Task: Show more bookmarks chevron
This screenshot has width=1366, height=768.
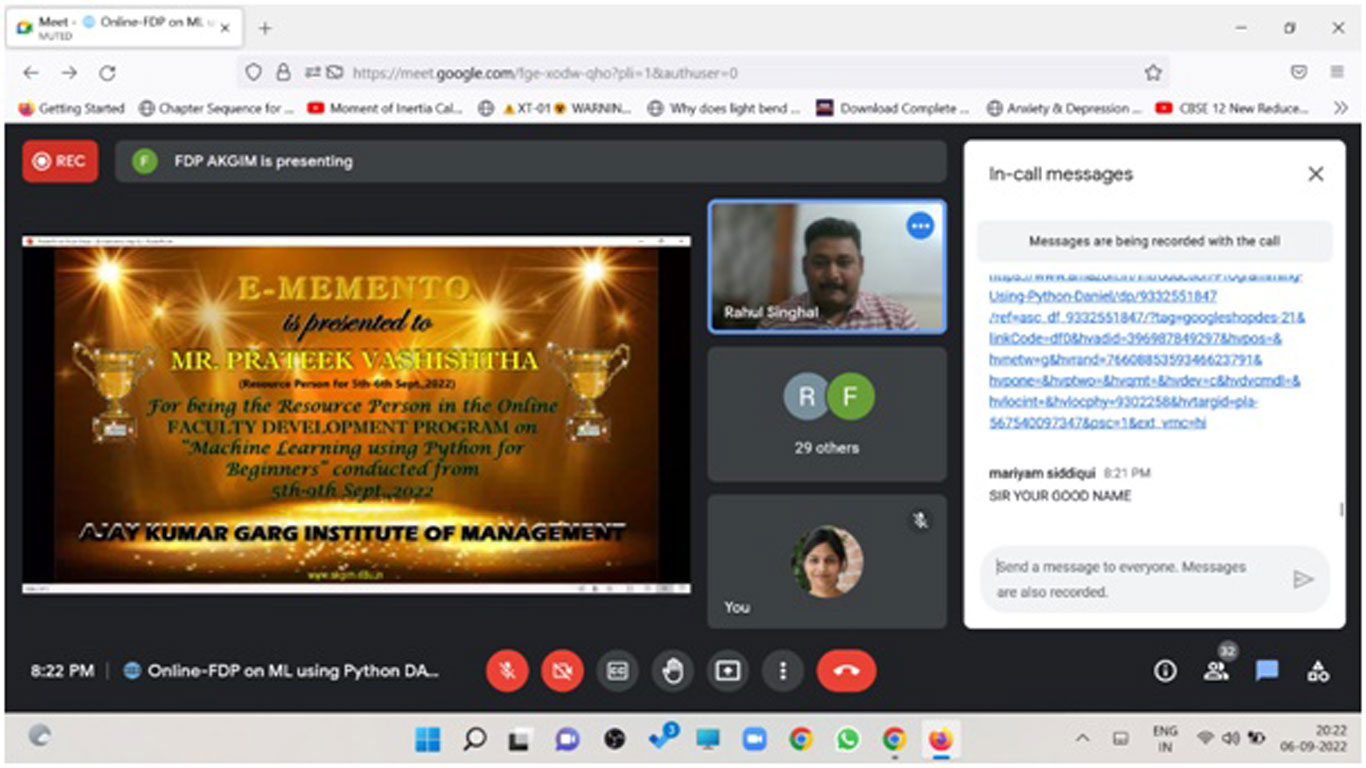Action: click(1341, 108)
